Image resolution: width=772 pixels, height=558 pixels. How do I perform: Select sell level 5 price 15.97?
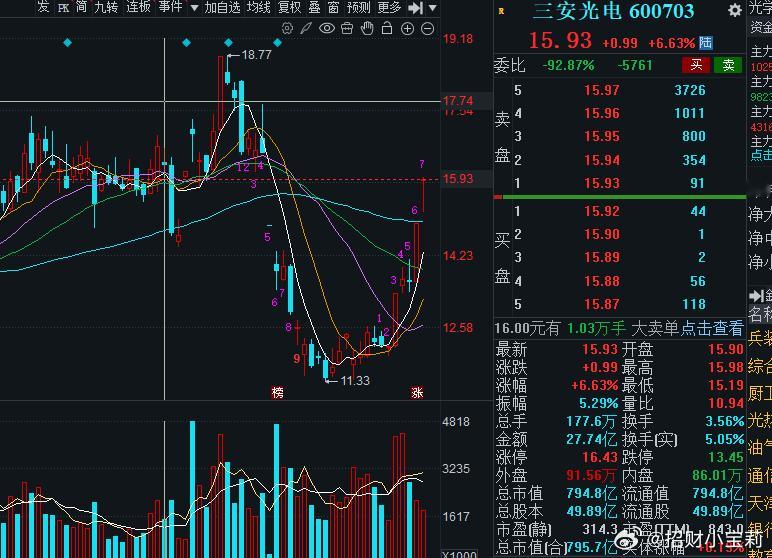pos(602,90)
